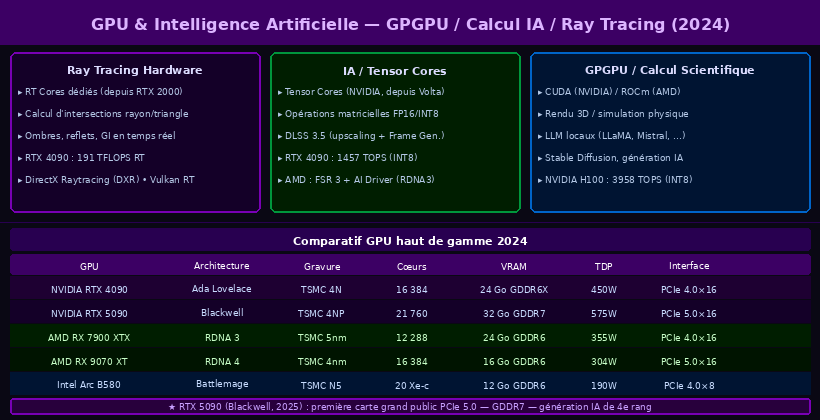Select the 'Ray Tracing Hardware' heading
Viewport: 820px width, 420px height.
tap(134, 70)
